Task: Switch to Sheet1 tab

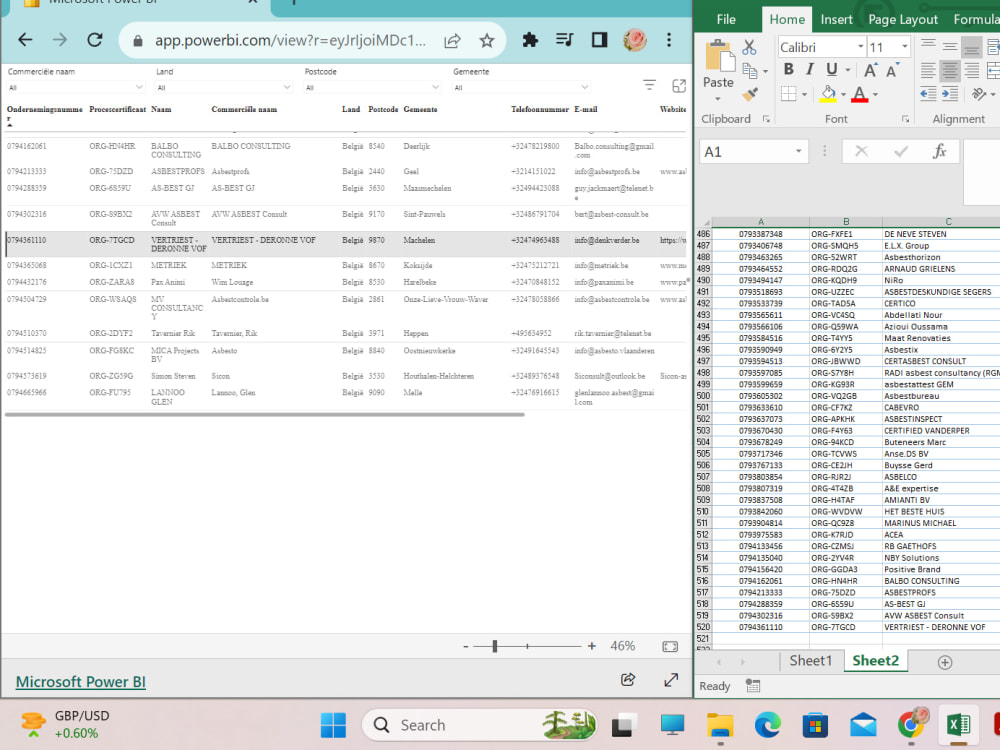Action: click(811, 661)
